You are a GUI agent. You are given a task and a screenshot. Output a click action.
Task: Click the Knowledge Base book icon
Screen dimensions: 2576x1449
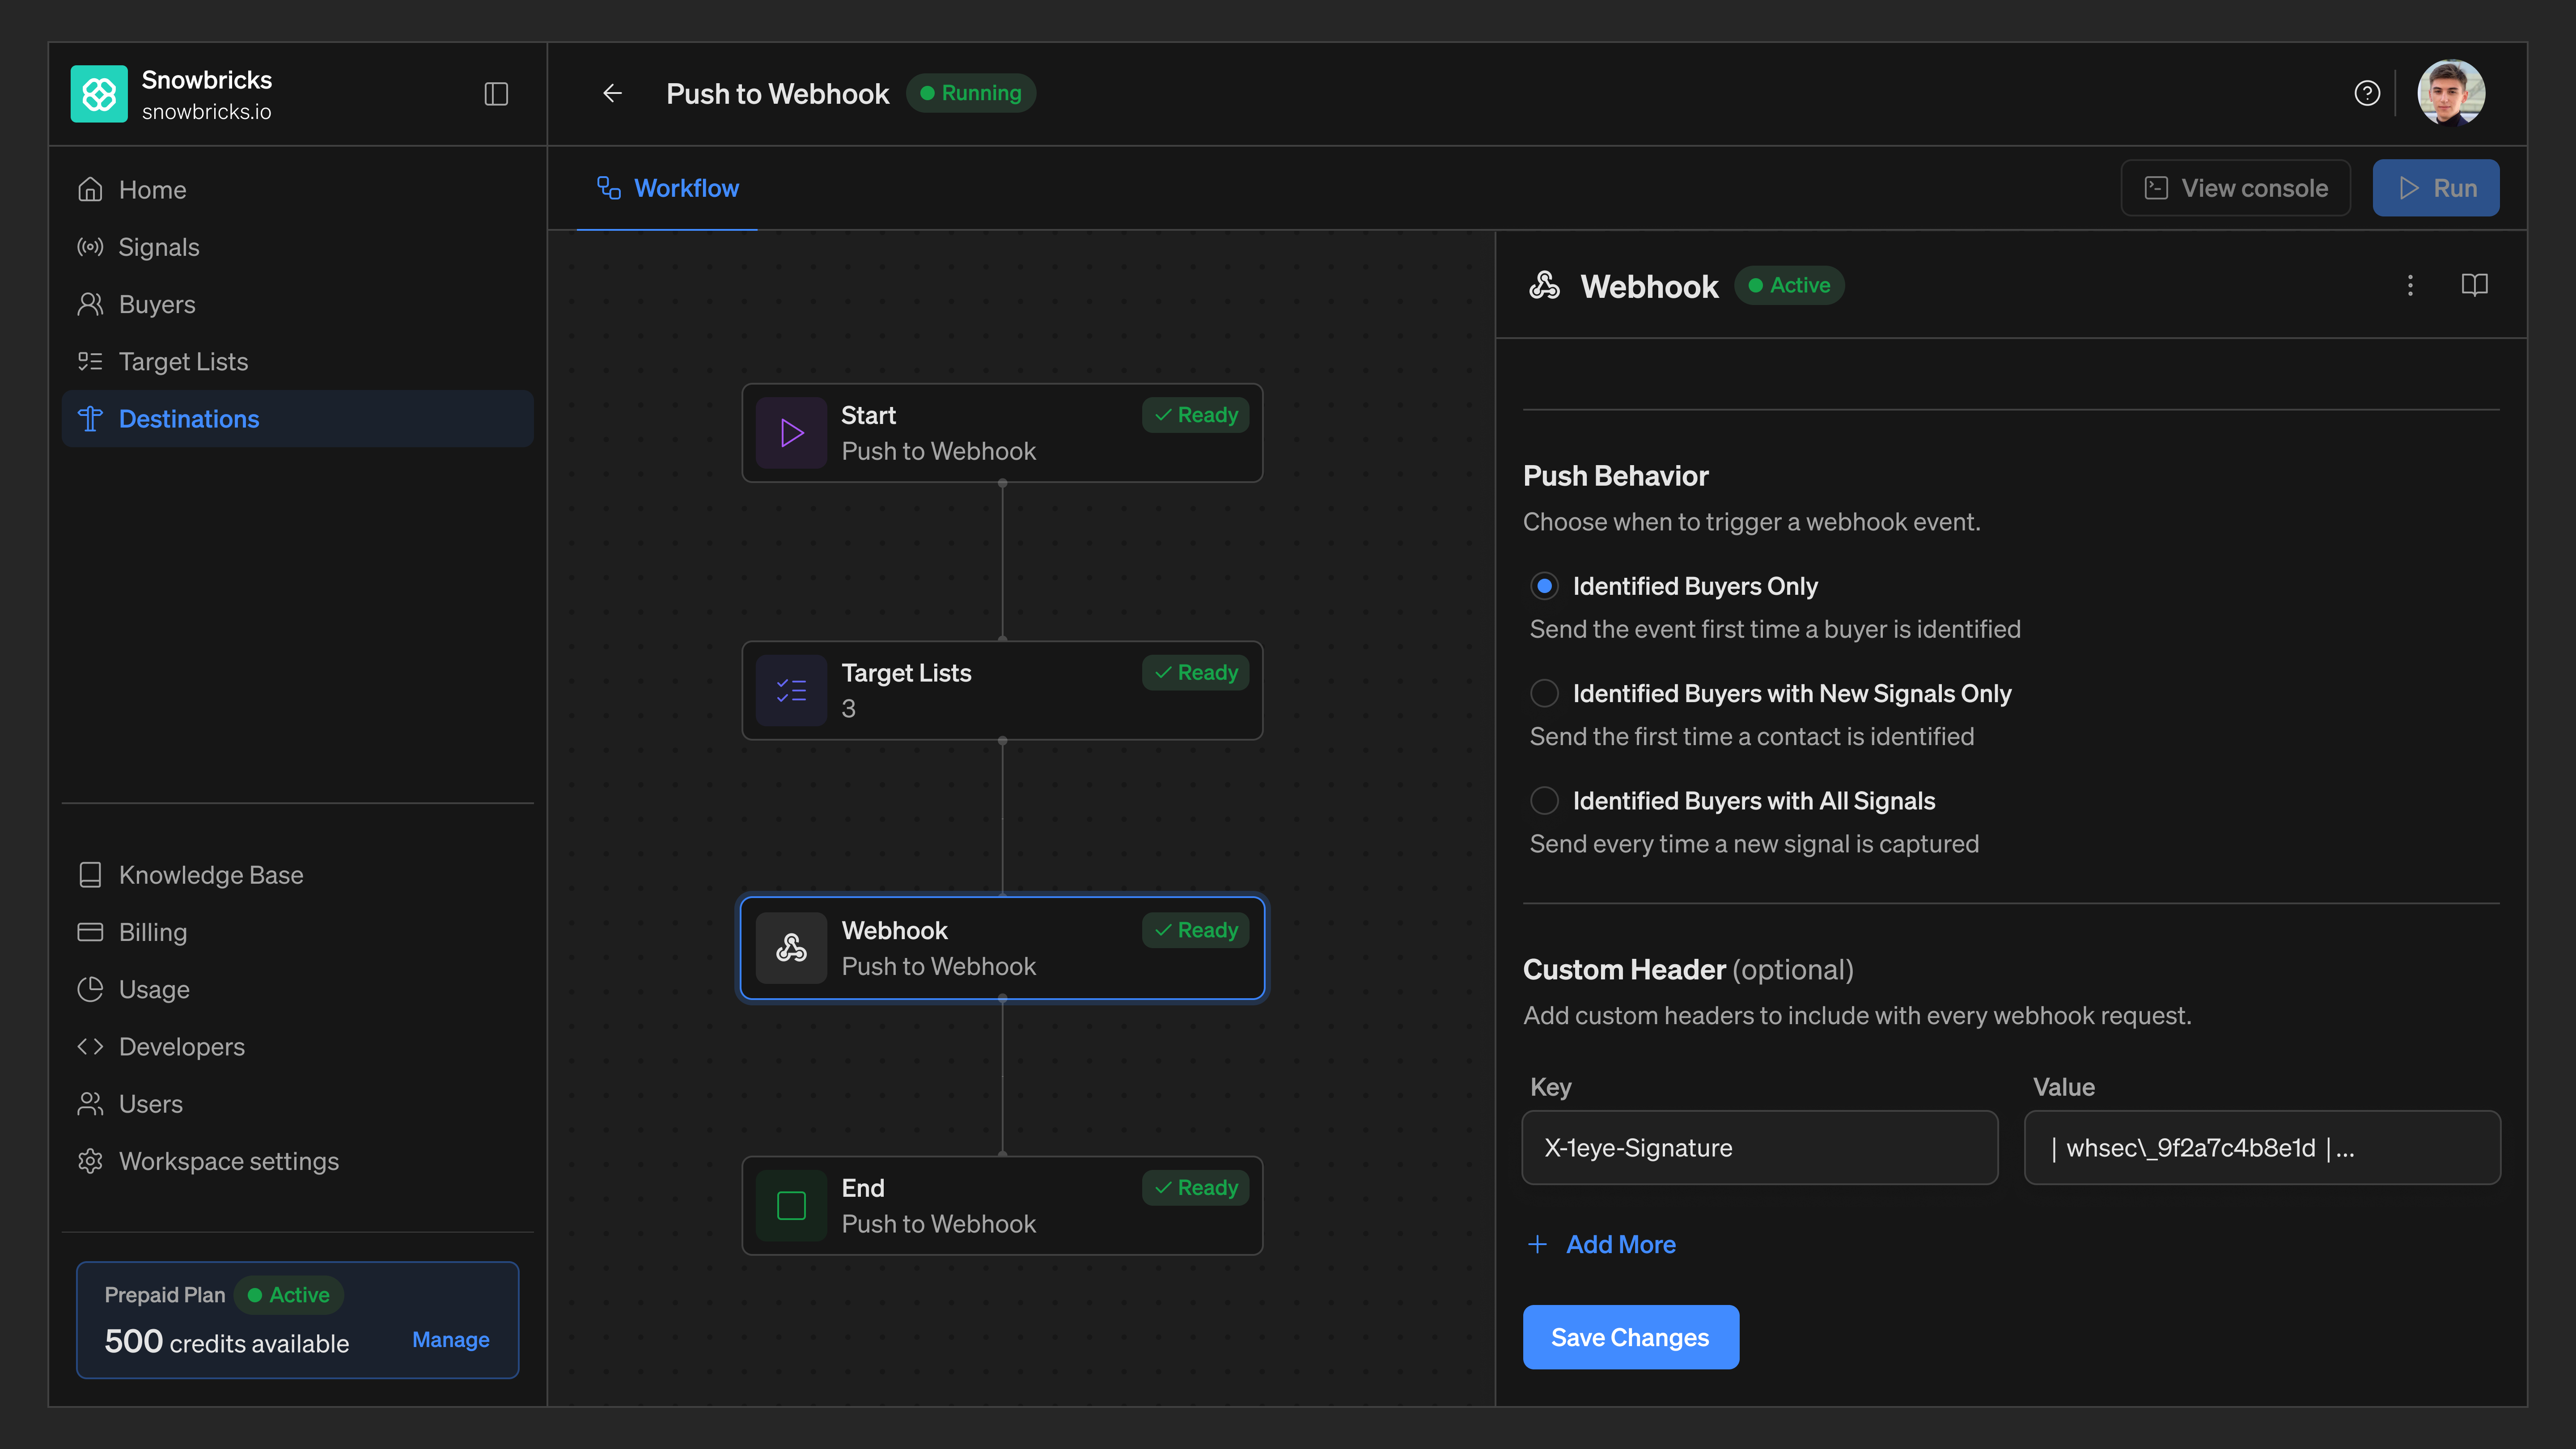(x=90, y=875)
